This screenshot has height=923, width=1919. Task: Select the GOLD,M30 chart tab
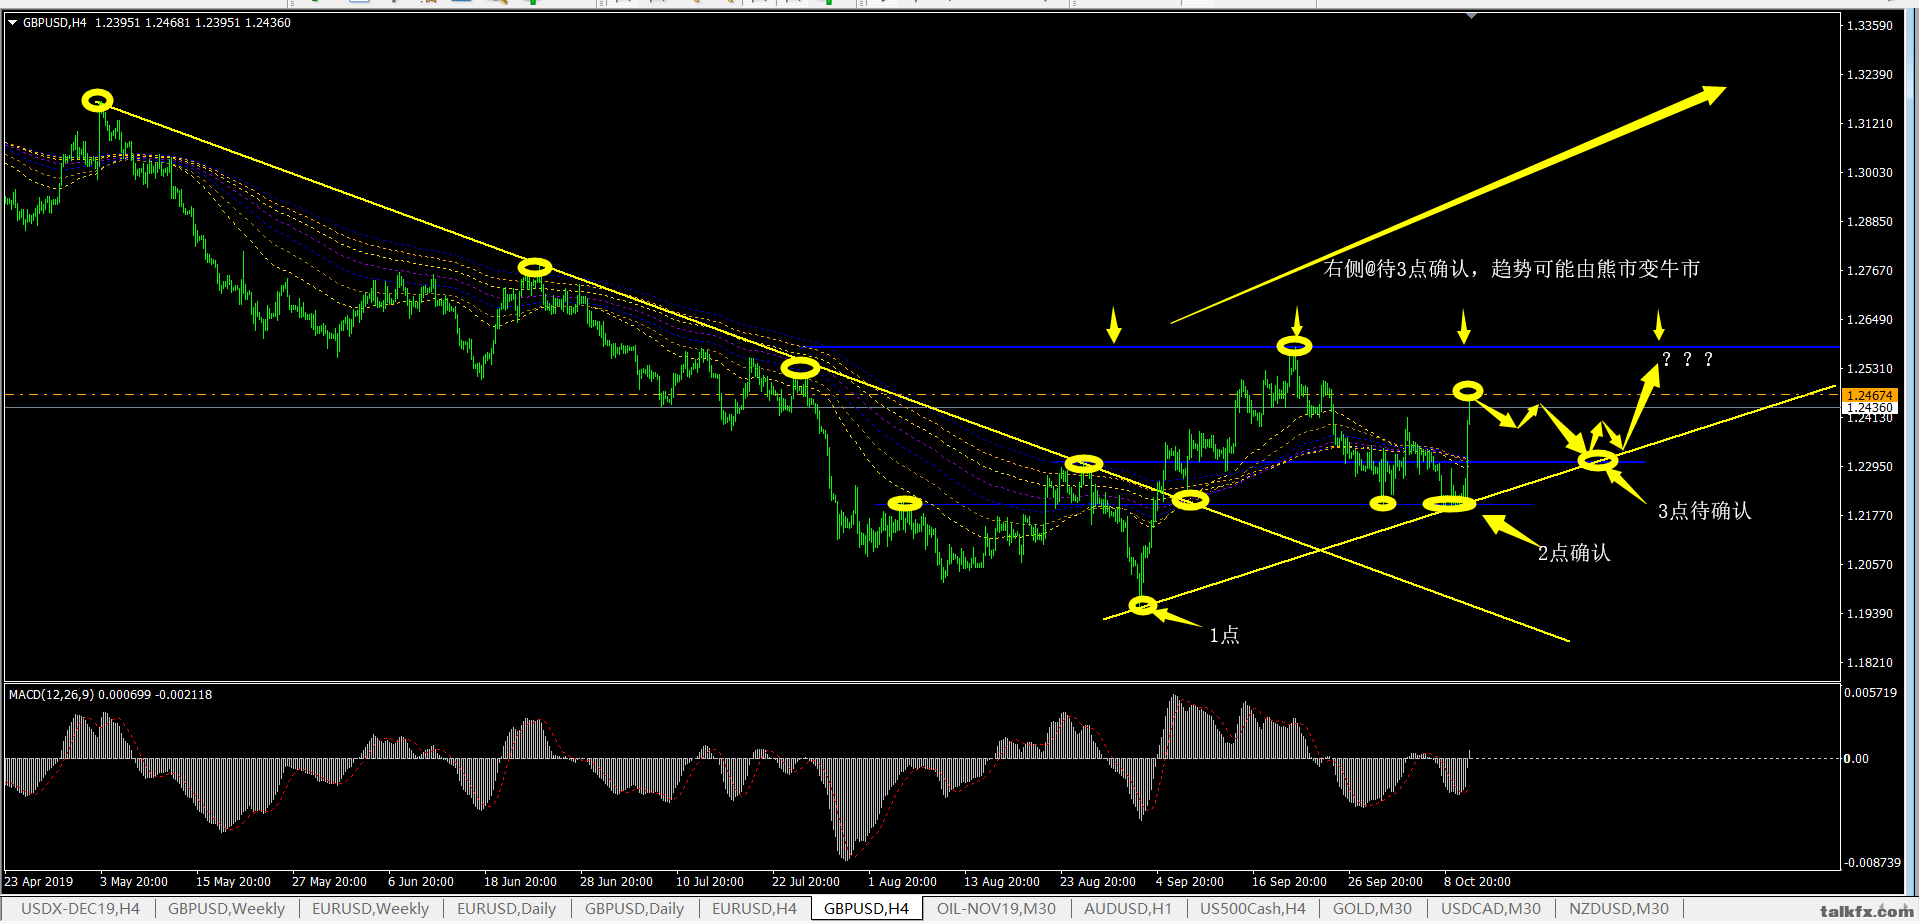click(1372, 908)
